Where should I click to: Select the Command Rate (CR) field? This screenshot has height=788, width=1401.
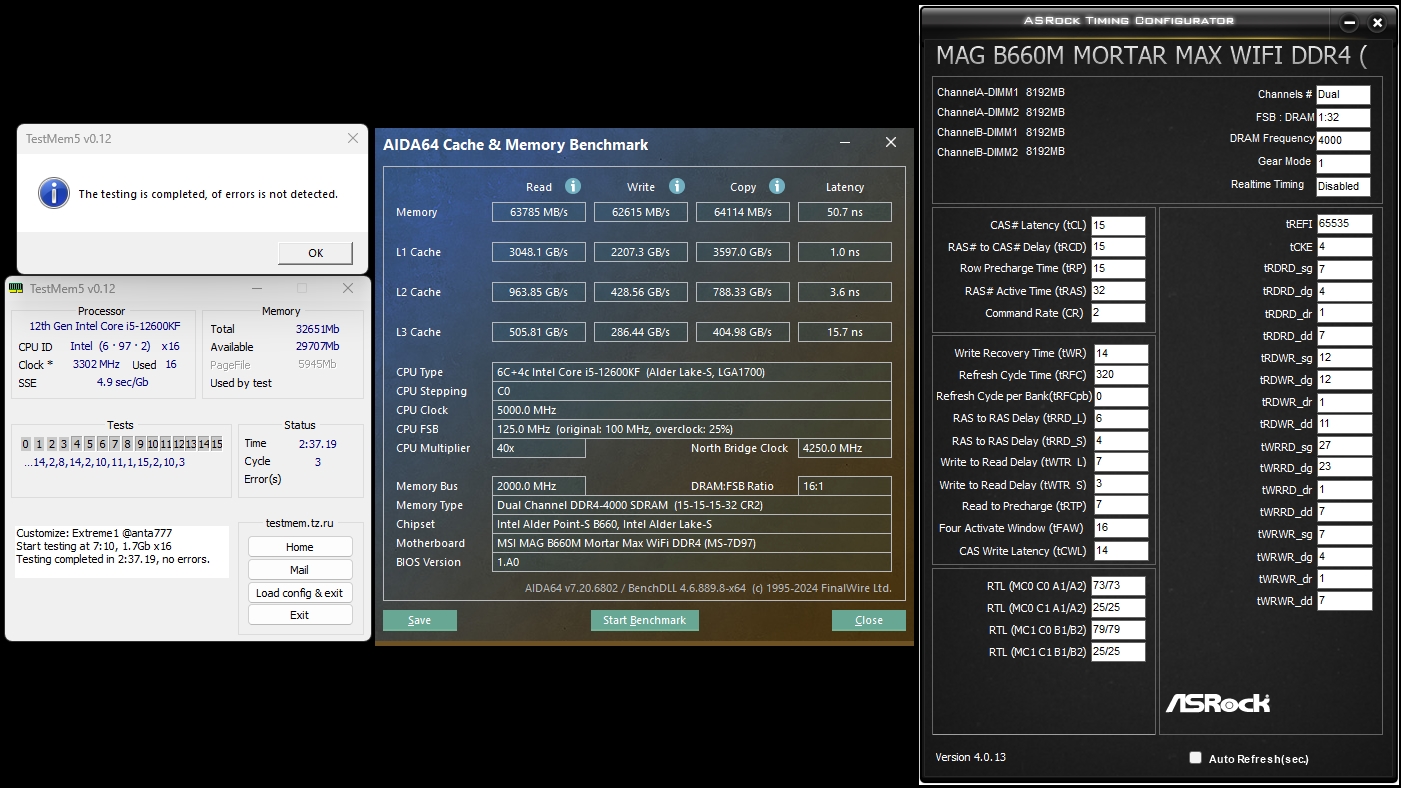pyautogui.click(x=1119, y=313)
